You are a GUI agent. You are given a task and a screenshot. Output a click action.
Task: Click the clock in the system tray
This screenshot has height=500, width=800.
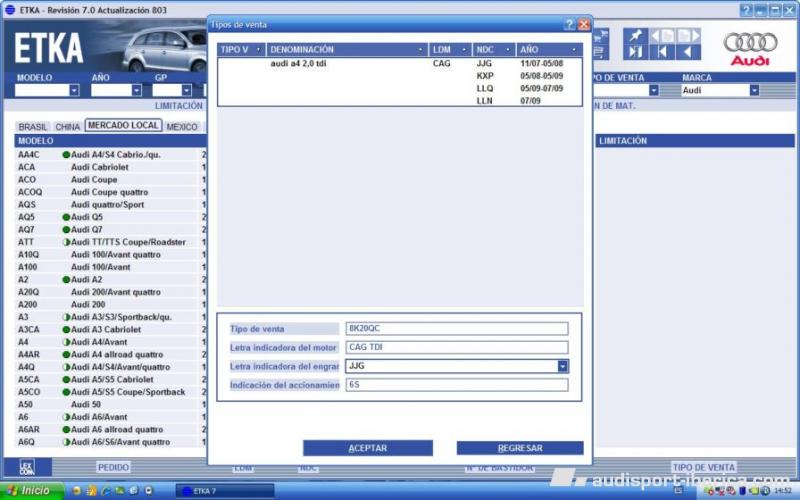(783, 491)
